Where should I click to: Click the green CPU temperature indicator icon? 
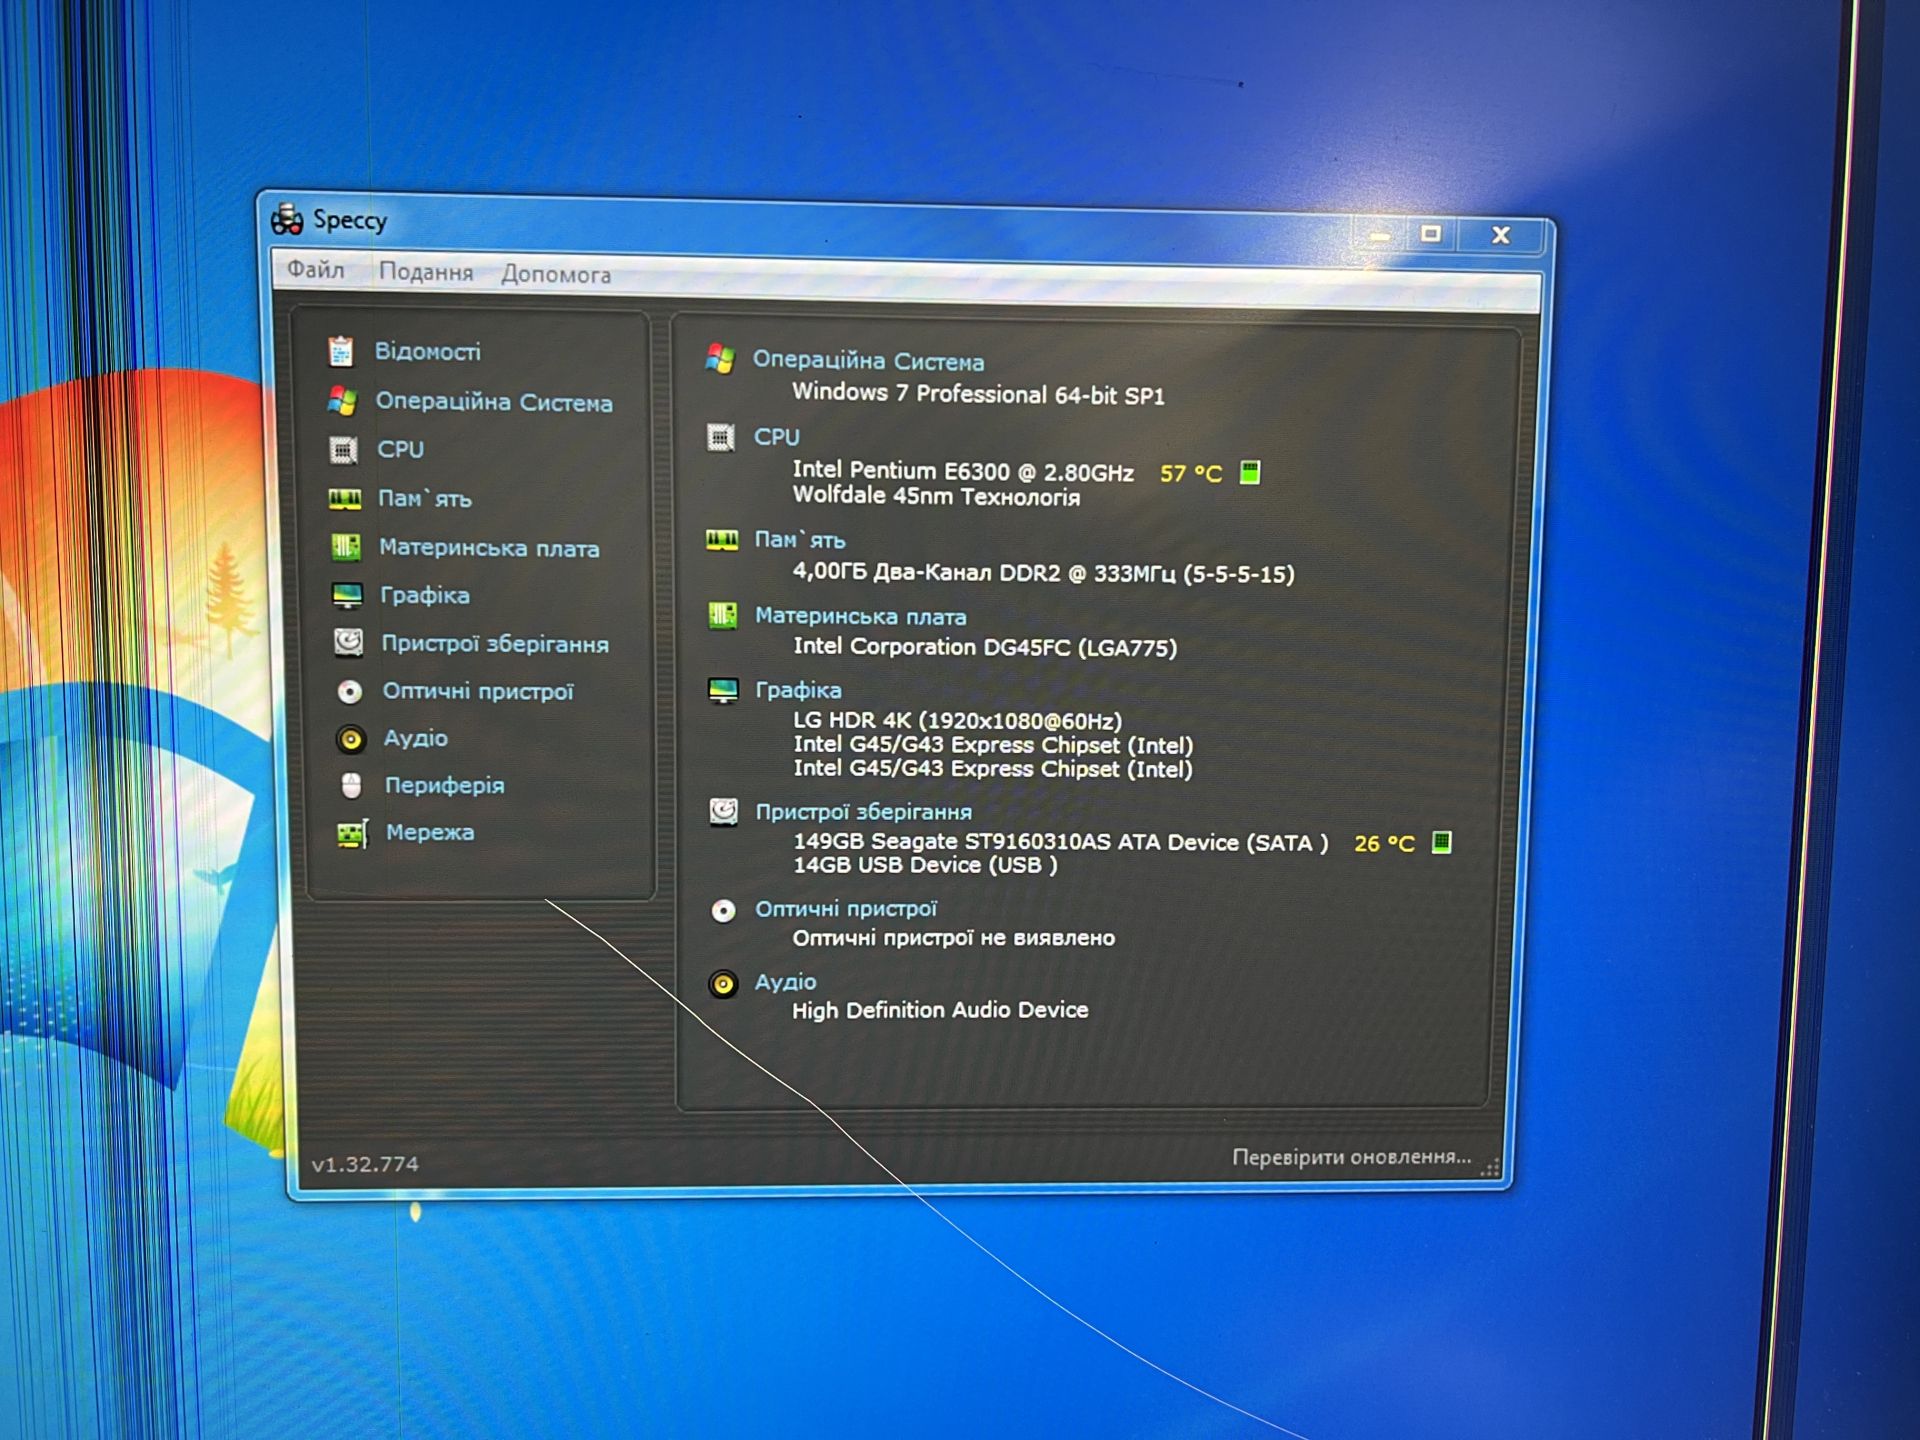coord(1250,472)
